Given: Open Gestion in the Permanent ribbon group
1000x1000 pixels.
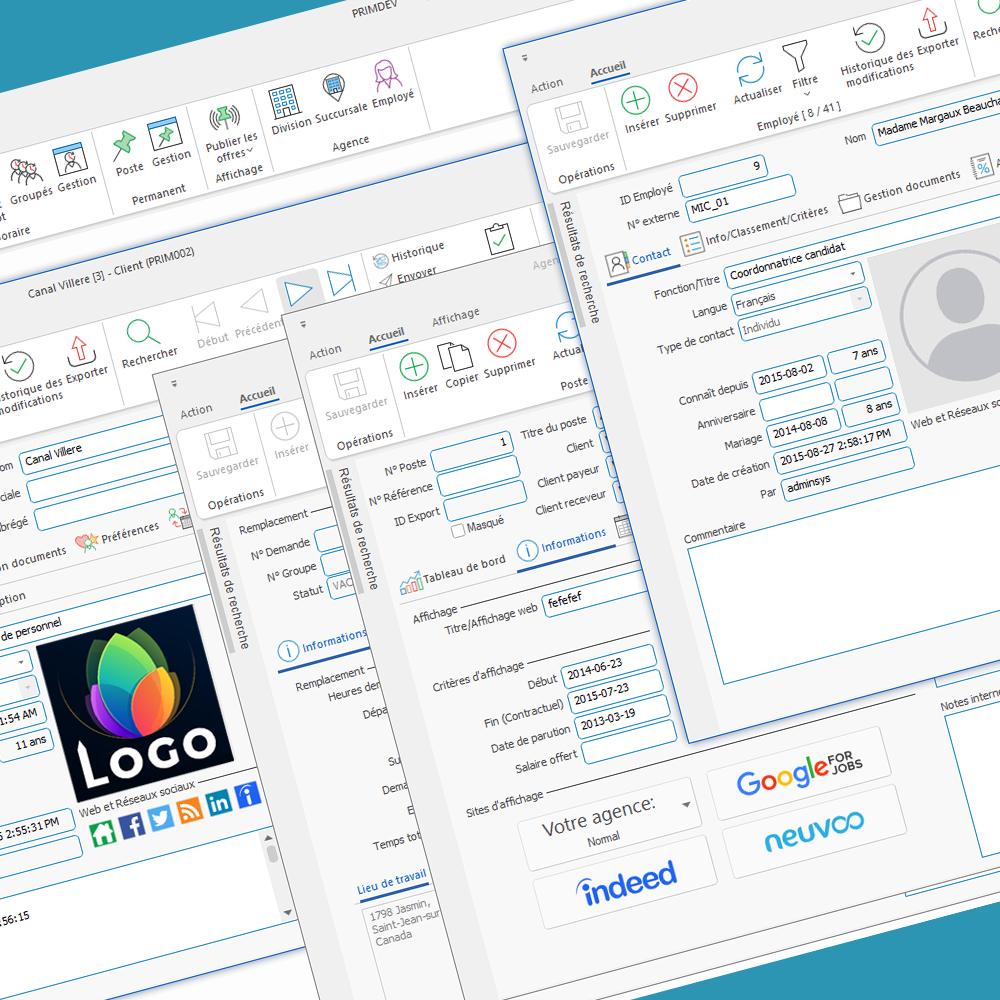Looking at the screenshot, I should 165,135.
